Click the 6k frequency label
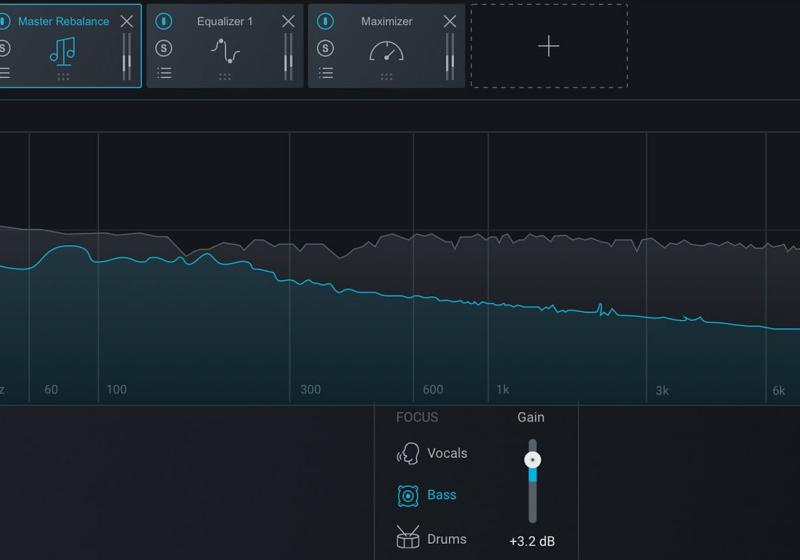 coord(779,391)
